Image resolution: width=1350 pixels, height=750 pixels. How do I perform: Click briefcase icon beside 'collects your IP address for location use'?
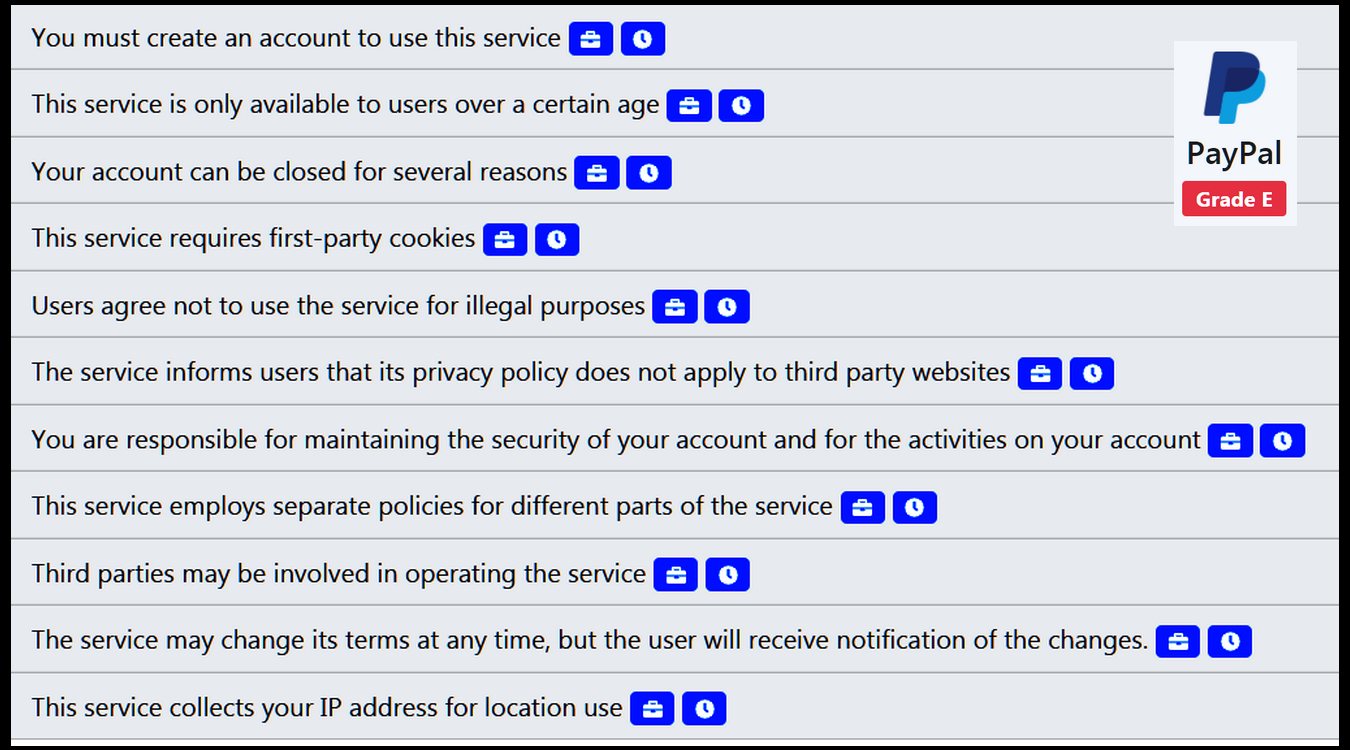pos(652,708)
